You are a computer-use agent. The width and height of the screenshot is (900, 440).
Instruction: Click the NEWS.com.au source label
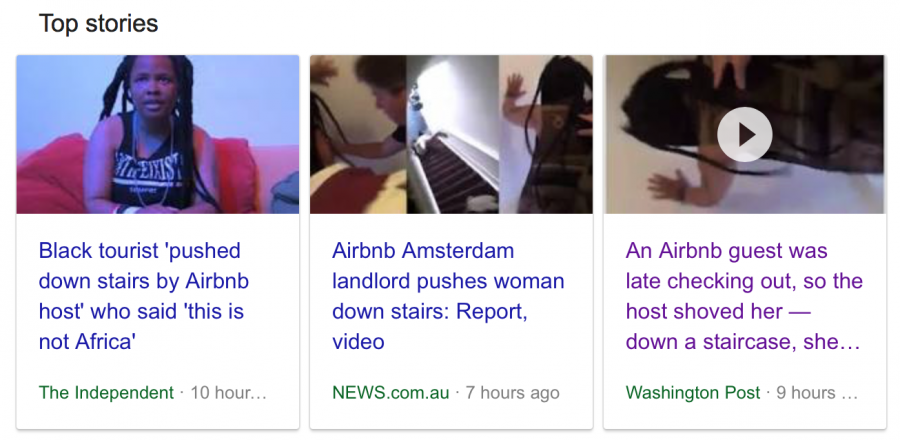[x=390, y=393]
